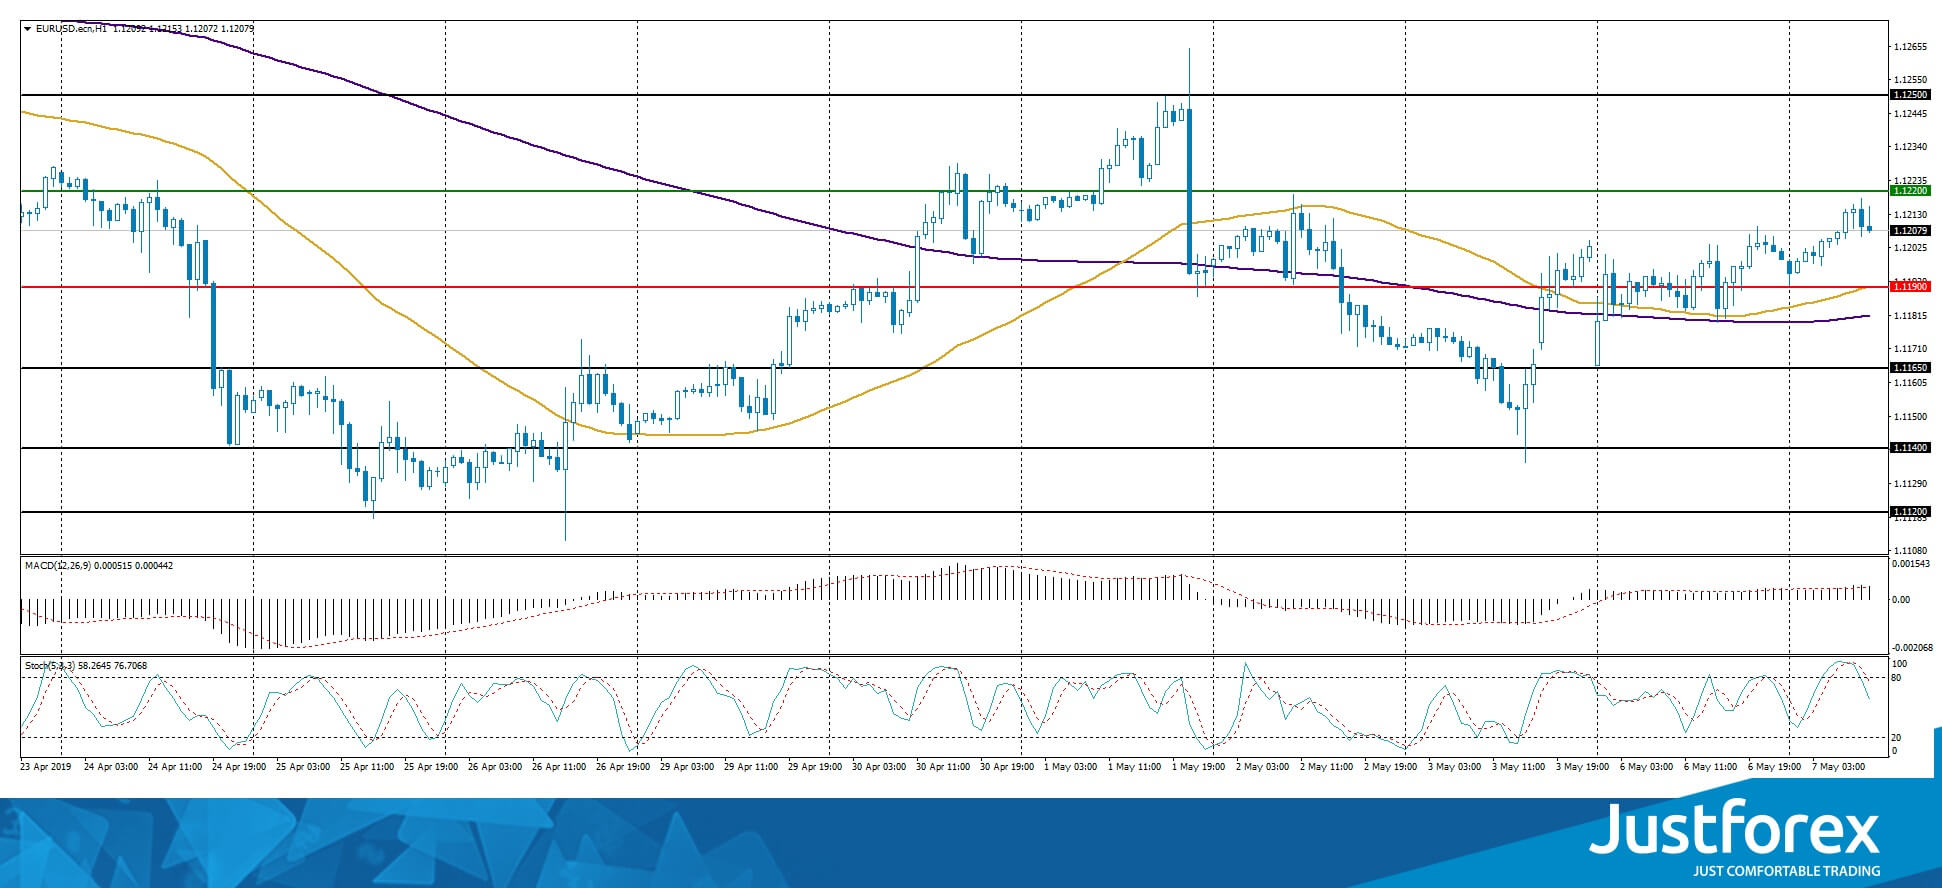Click the 1.12550 price scale value
The height and width of the screenshot is (888, 1942).
click(1911, 79)
